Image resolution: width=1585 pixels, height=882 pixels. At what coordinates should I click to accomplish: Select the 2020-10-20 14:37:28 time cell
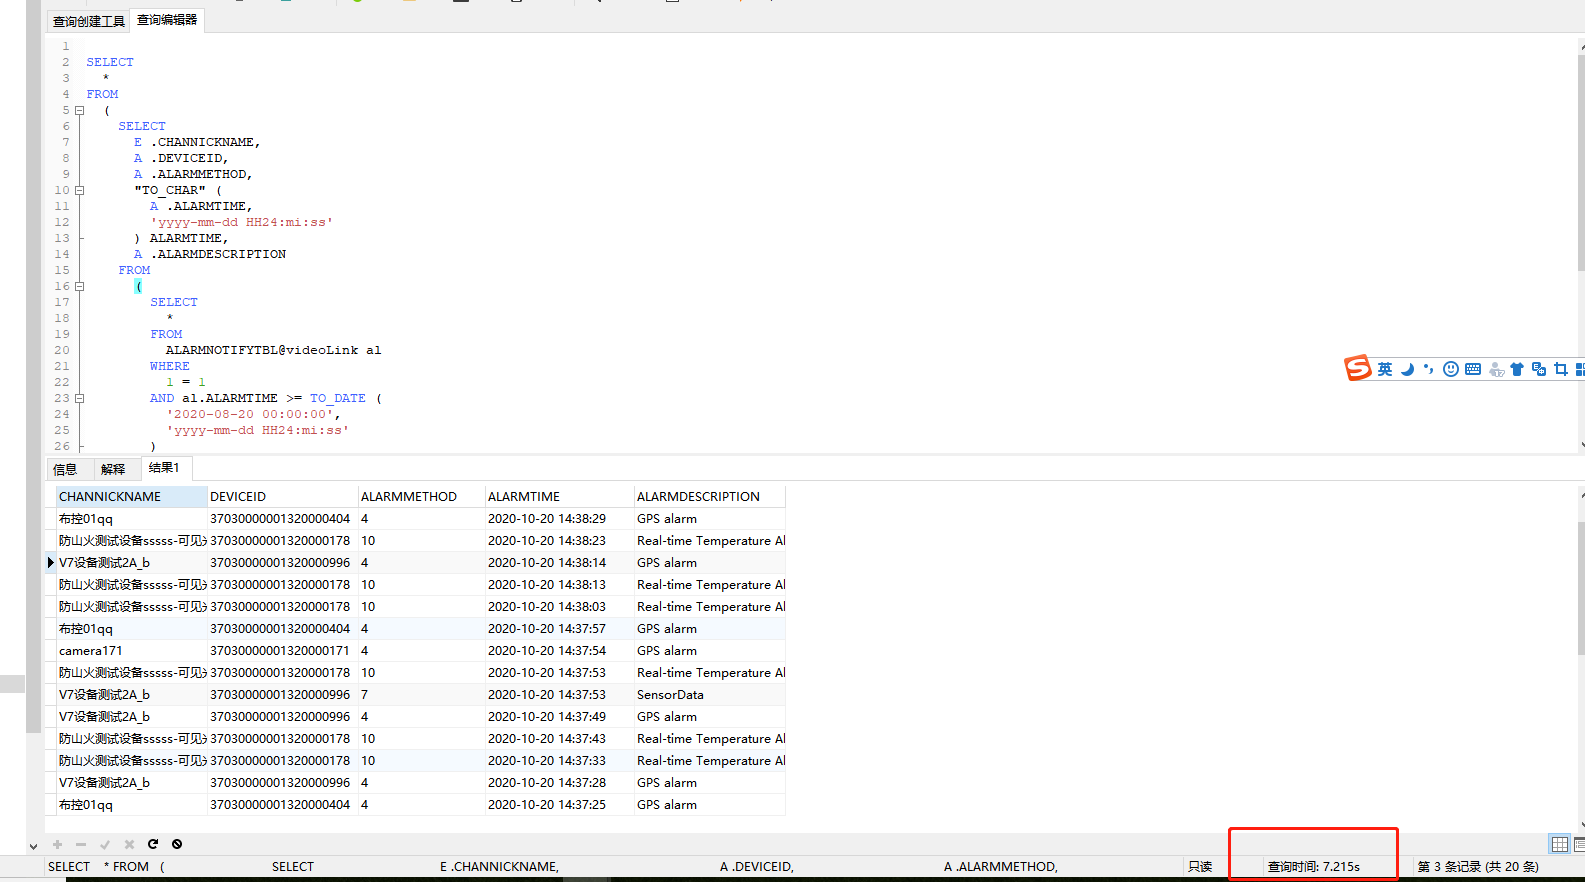pos(560,783)
